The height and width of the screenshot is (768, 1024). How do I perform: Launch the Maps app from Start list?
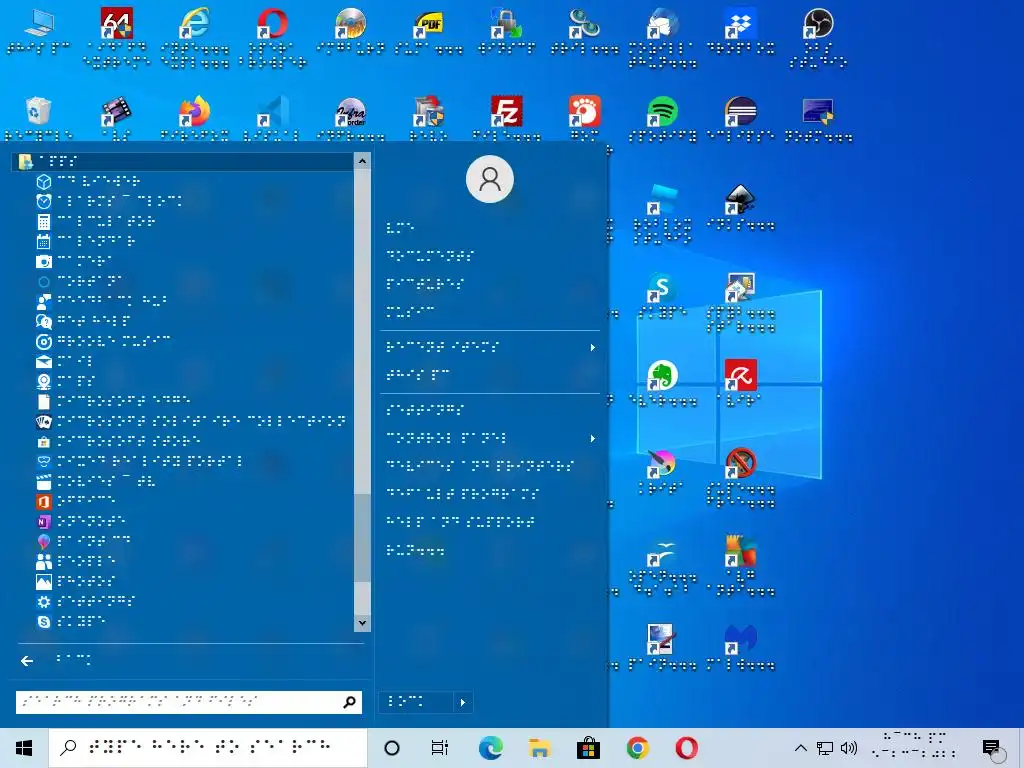coord(66,381)
